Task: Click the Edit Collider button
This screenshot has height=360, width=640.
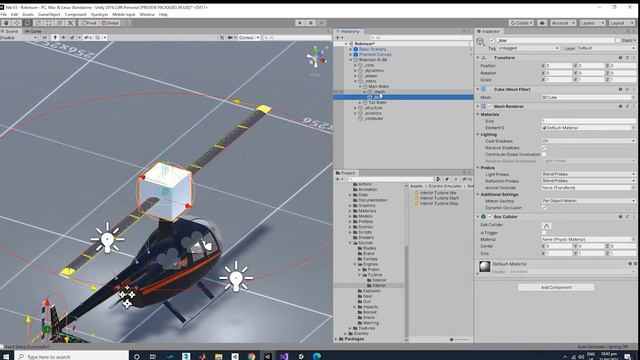Action: [547, 225]
